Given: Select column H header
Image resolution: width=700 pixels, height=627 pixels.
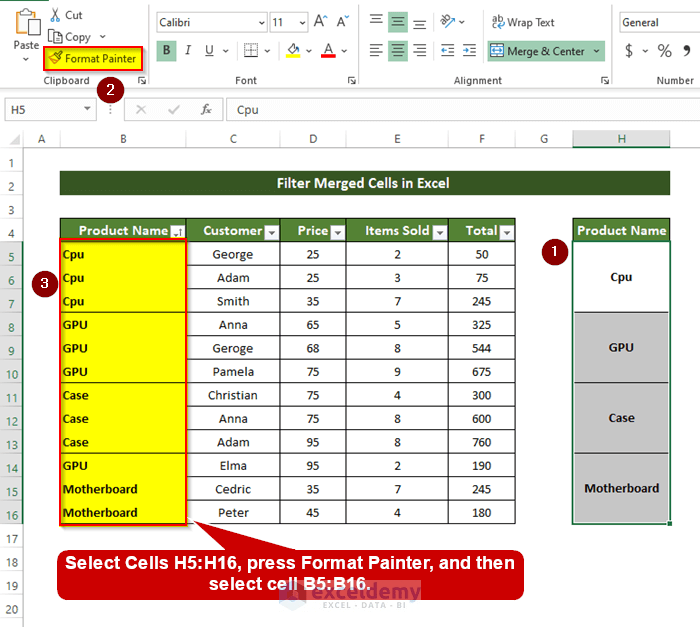Looking at the screenshot, I should click(621, 139).
